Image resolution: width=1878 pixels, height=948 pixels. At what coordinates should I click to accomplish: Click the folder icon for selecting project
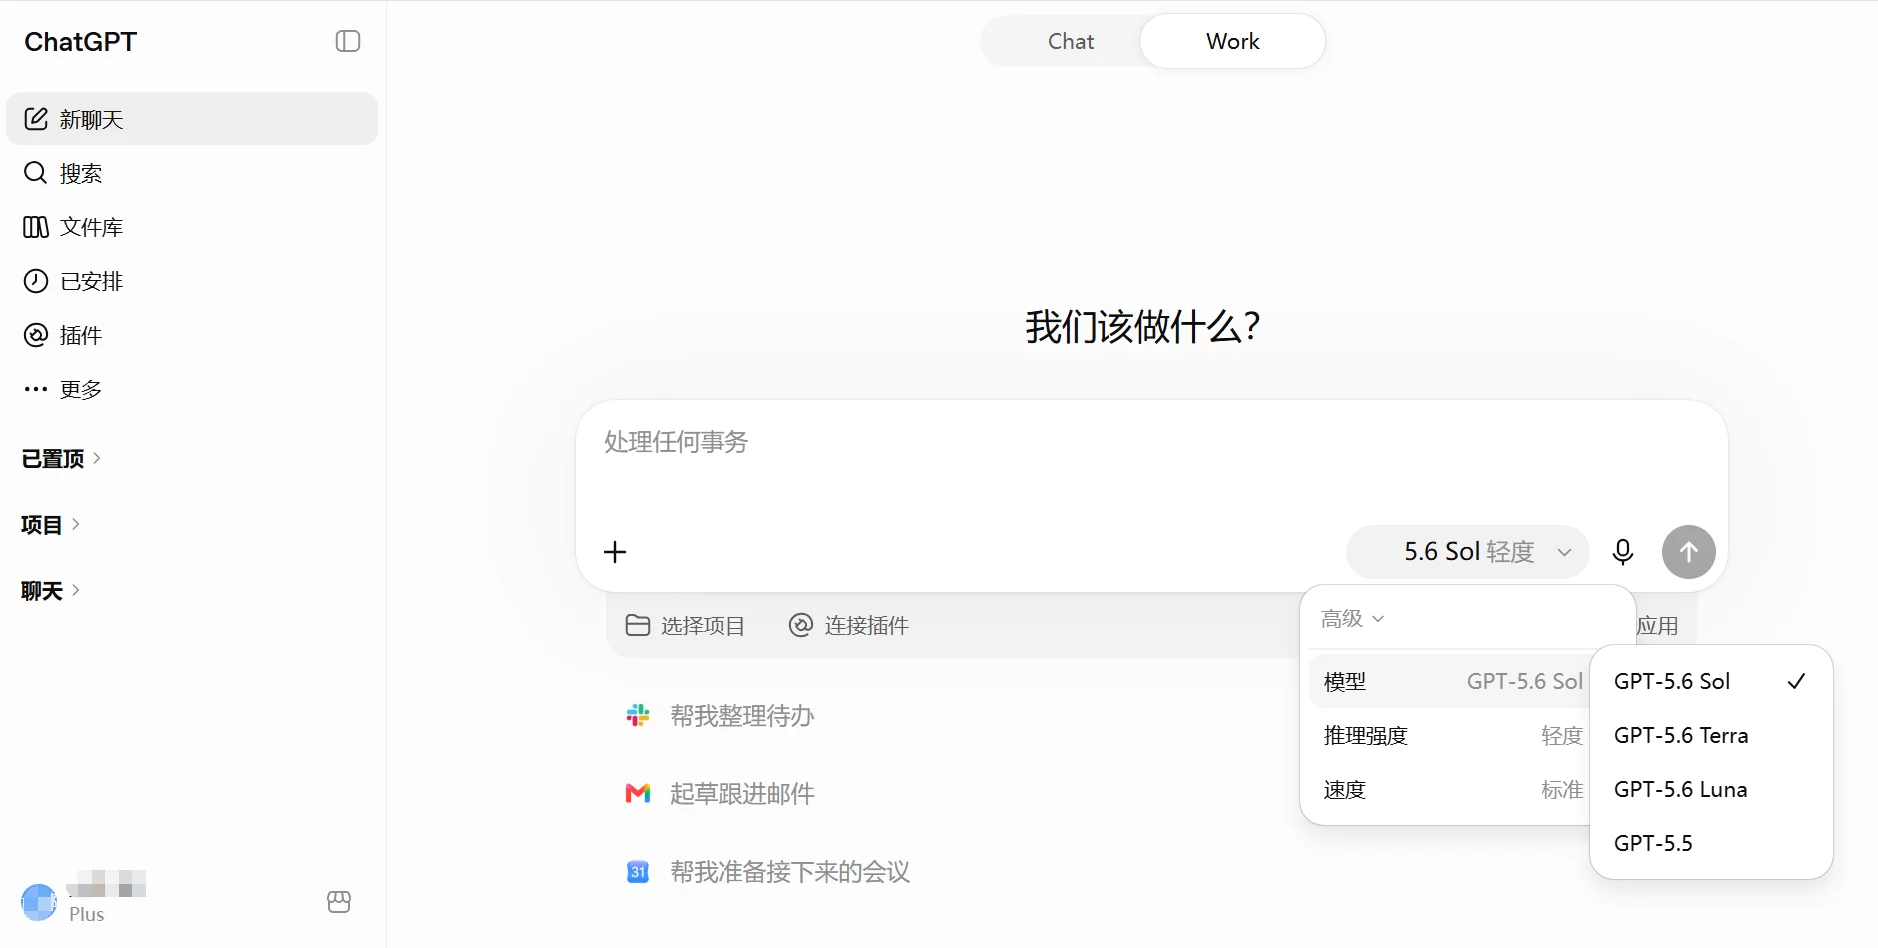click(x=638, y=625)
